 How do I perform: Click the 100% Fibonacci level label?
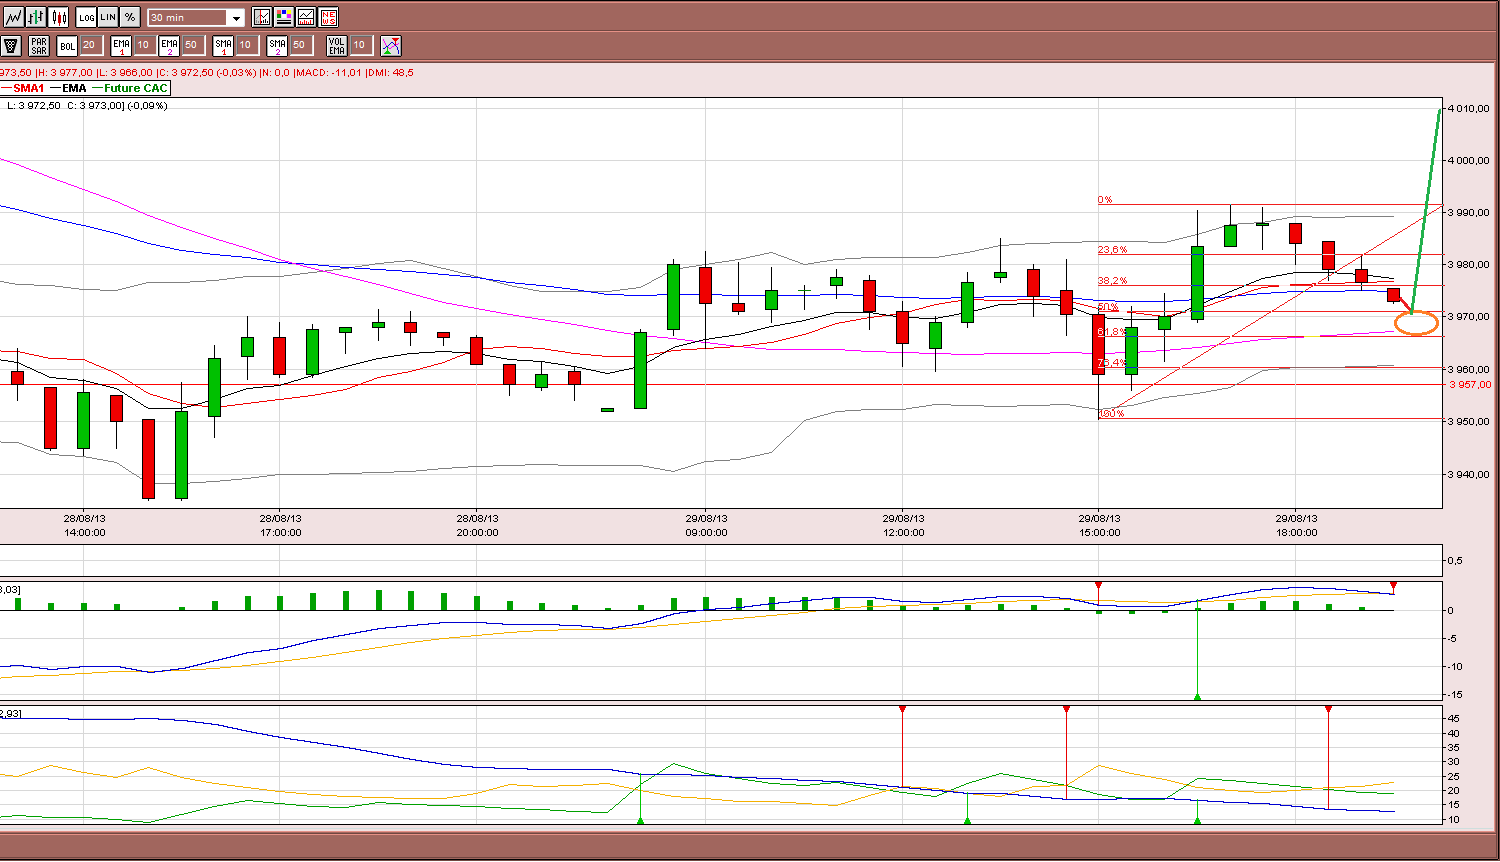[1111, 413]
